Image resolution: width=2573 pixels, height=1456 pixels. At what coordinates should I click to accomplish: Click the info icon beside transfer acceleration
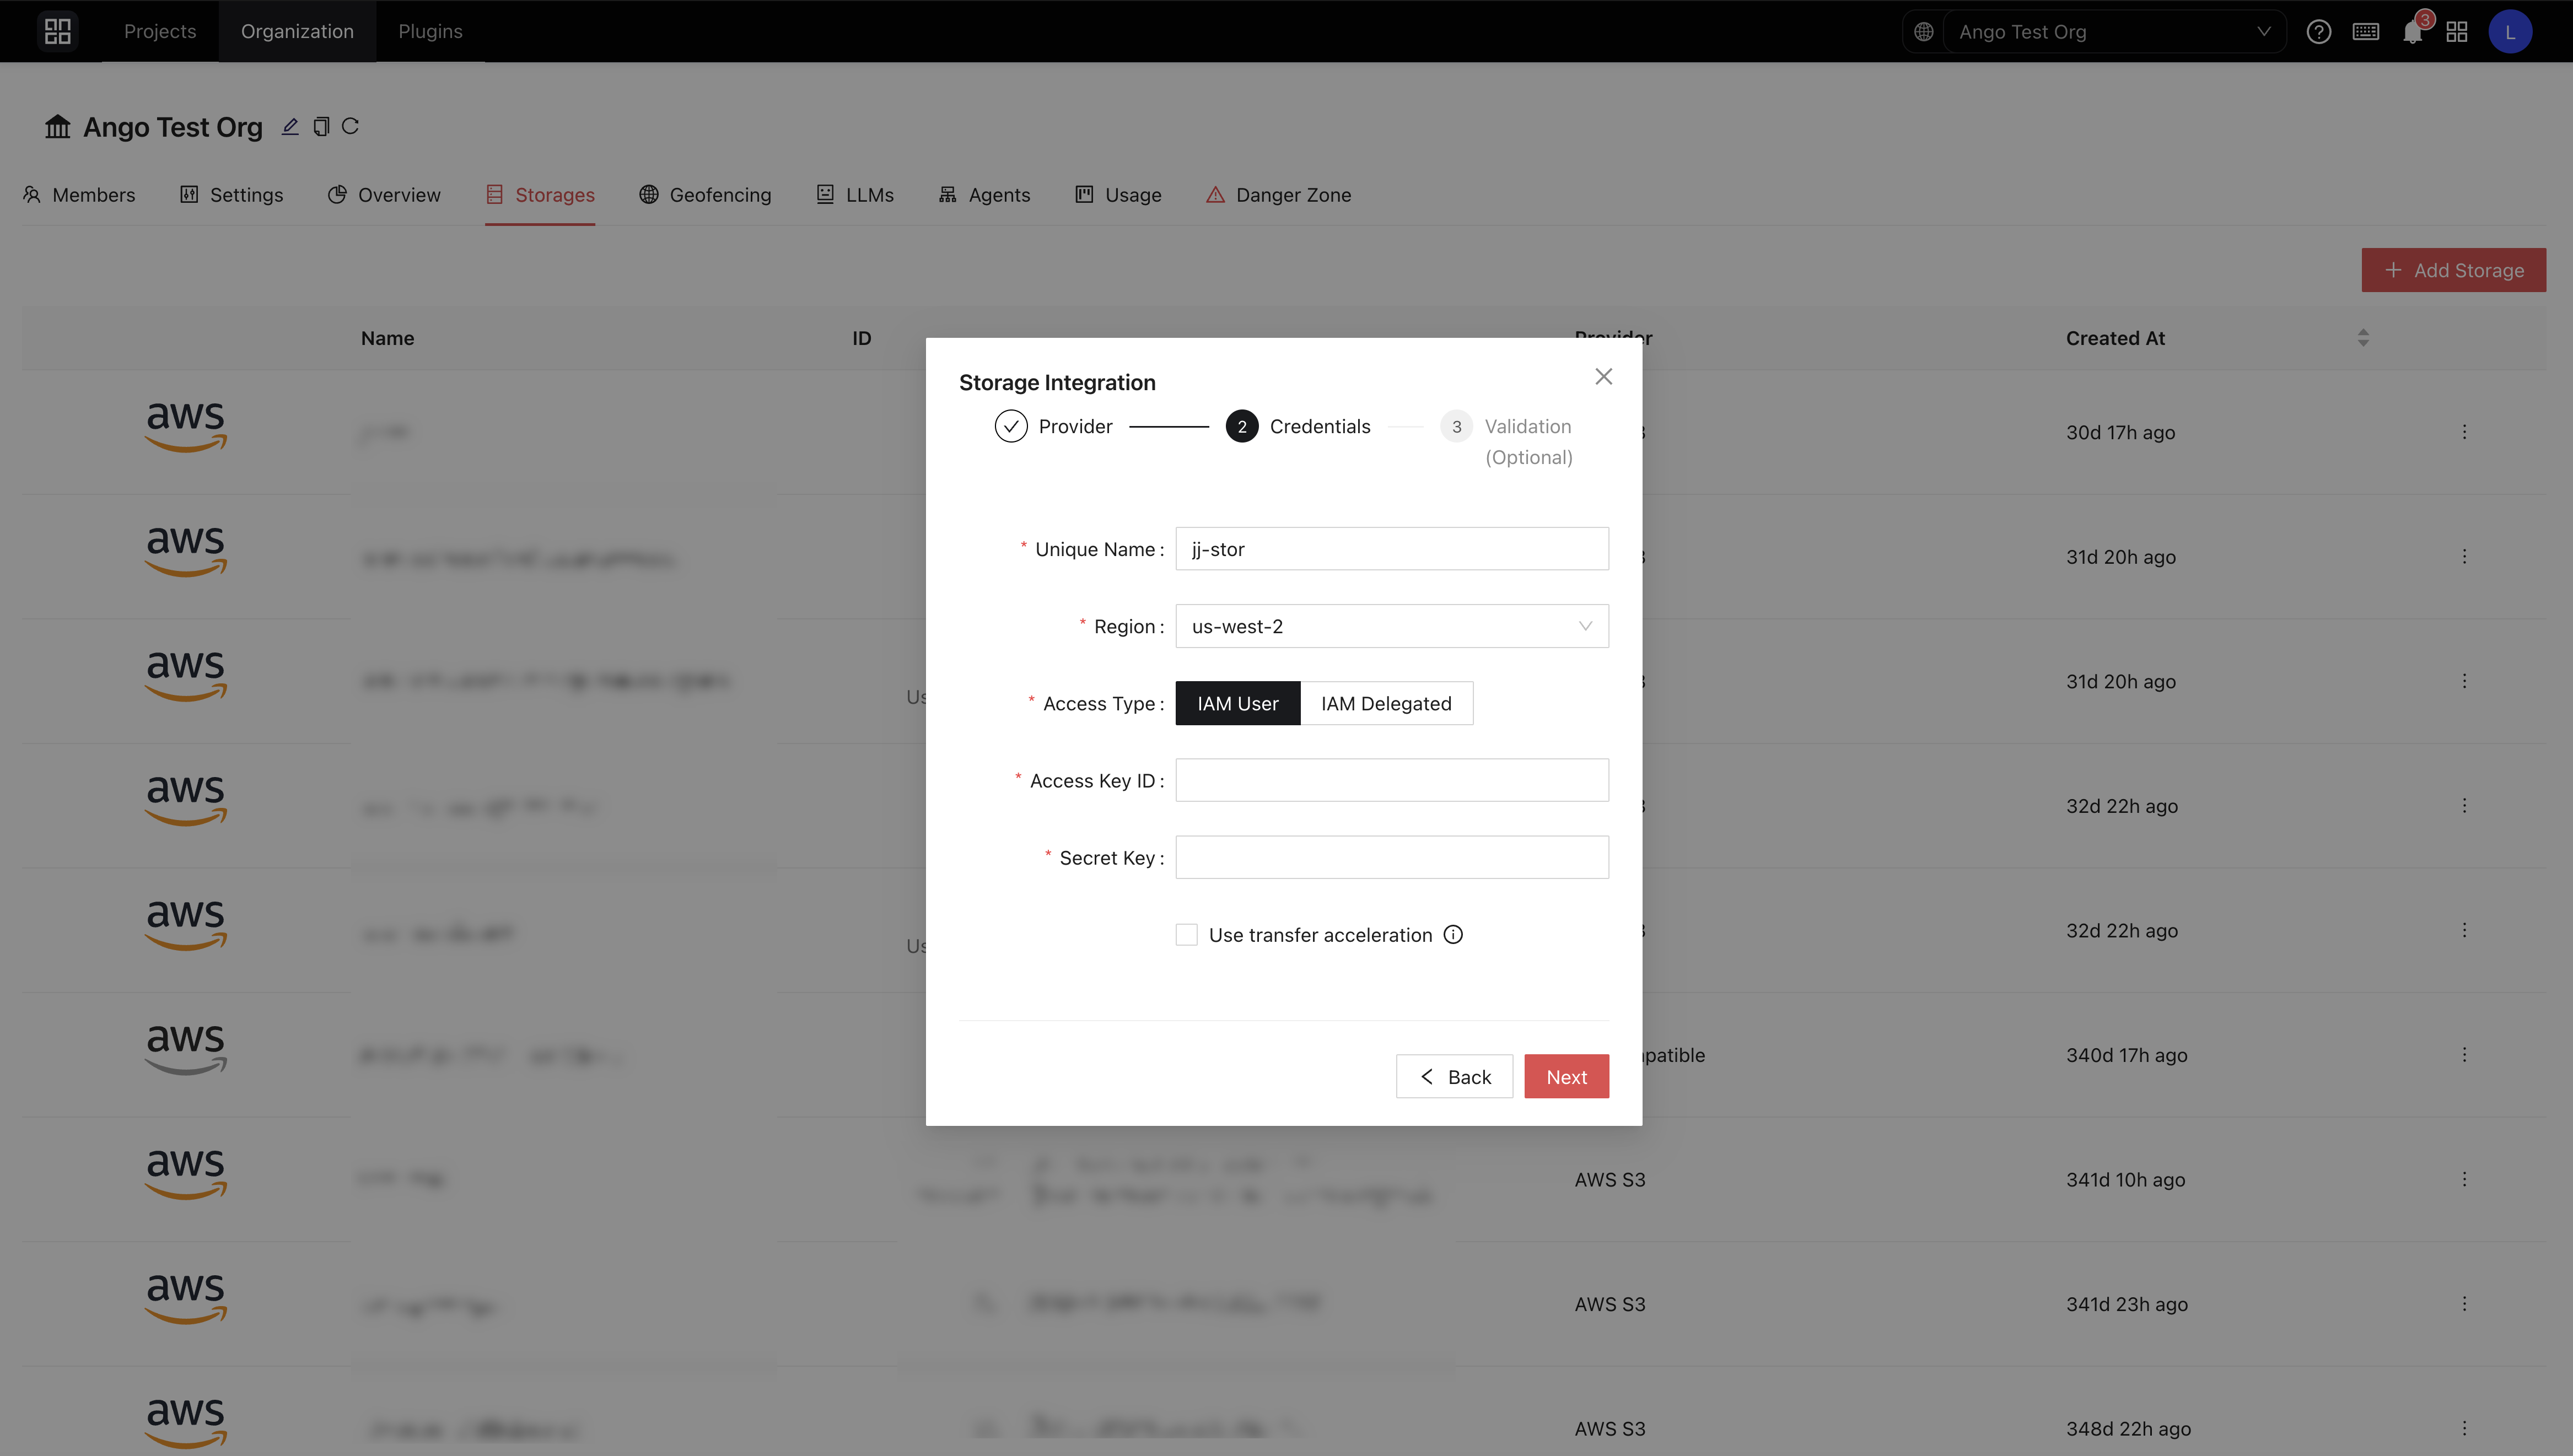[1453, 934]
